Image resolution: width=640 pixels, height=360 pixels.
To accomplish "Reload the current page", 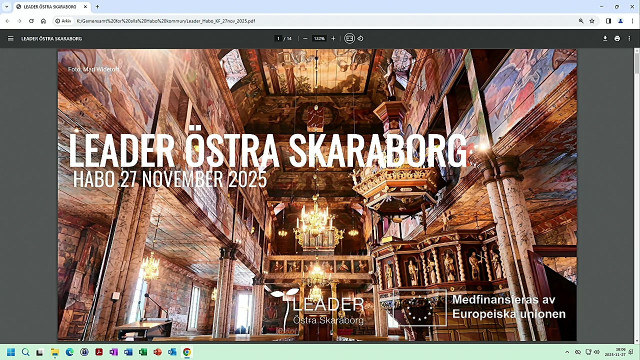I will (x=31, y=21).
